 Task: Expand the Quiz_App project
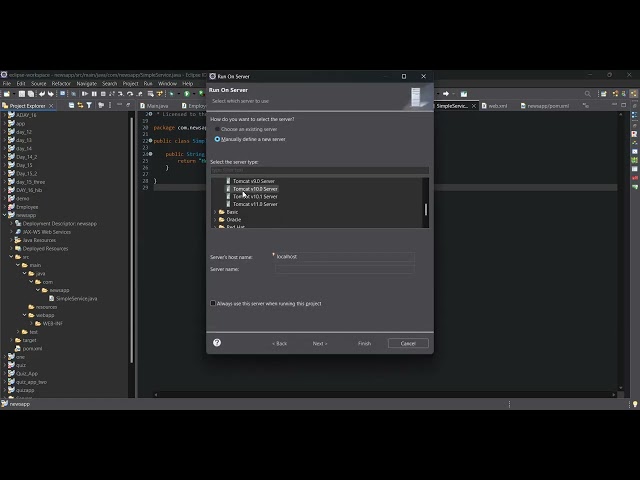coord(5,373)
